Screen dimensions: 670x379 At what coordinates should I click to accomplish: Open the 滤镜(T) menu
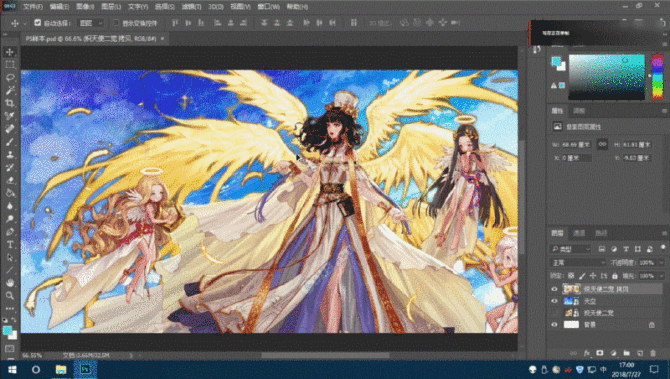[x=191, y=7]
